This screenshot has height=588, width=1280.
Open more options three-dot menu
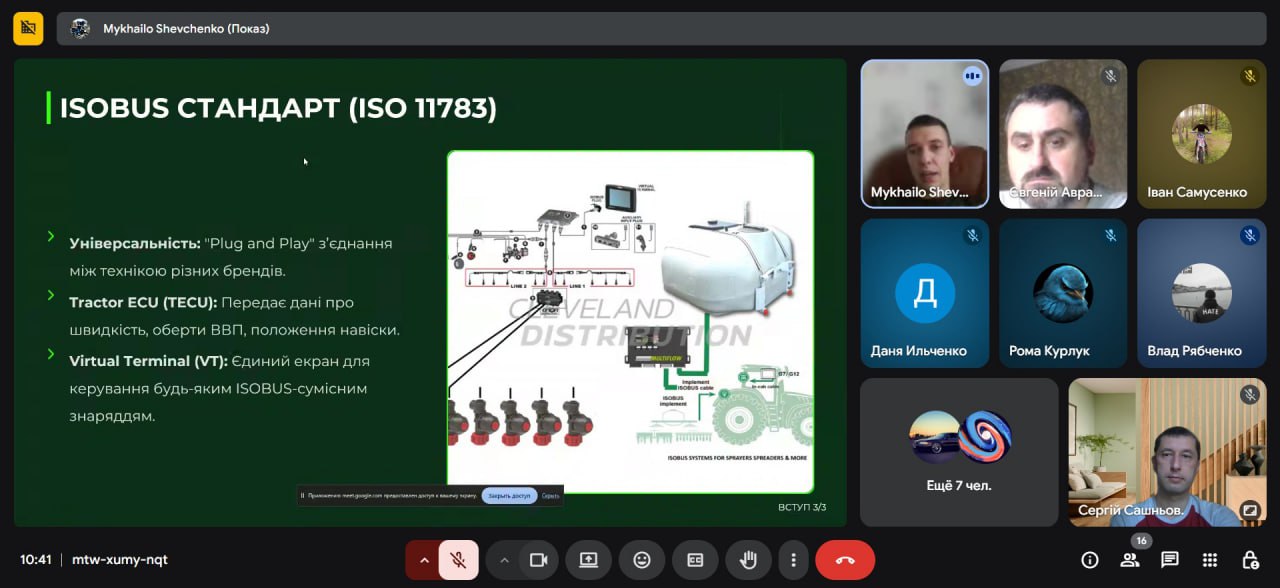(793, 560)
